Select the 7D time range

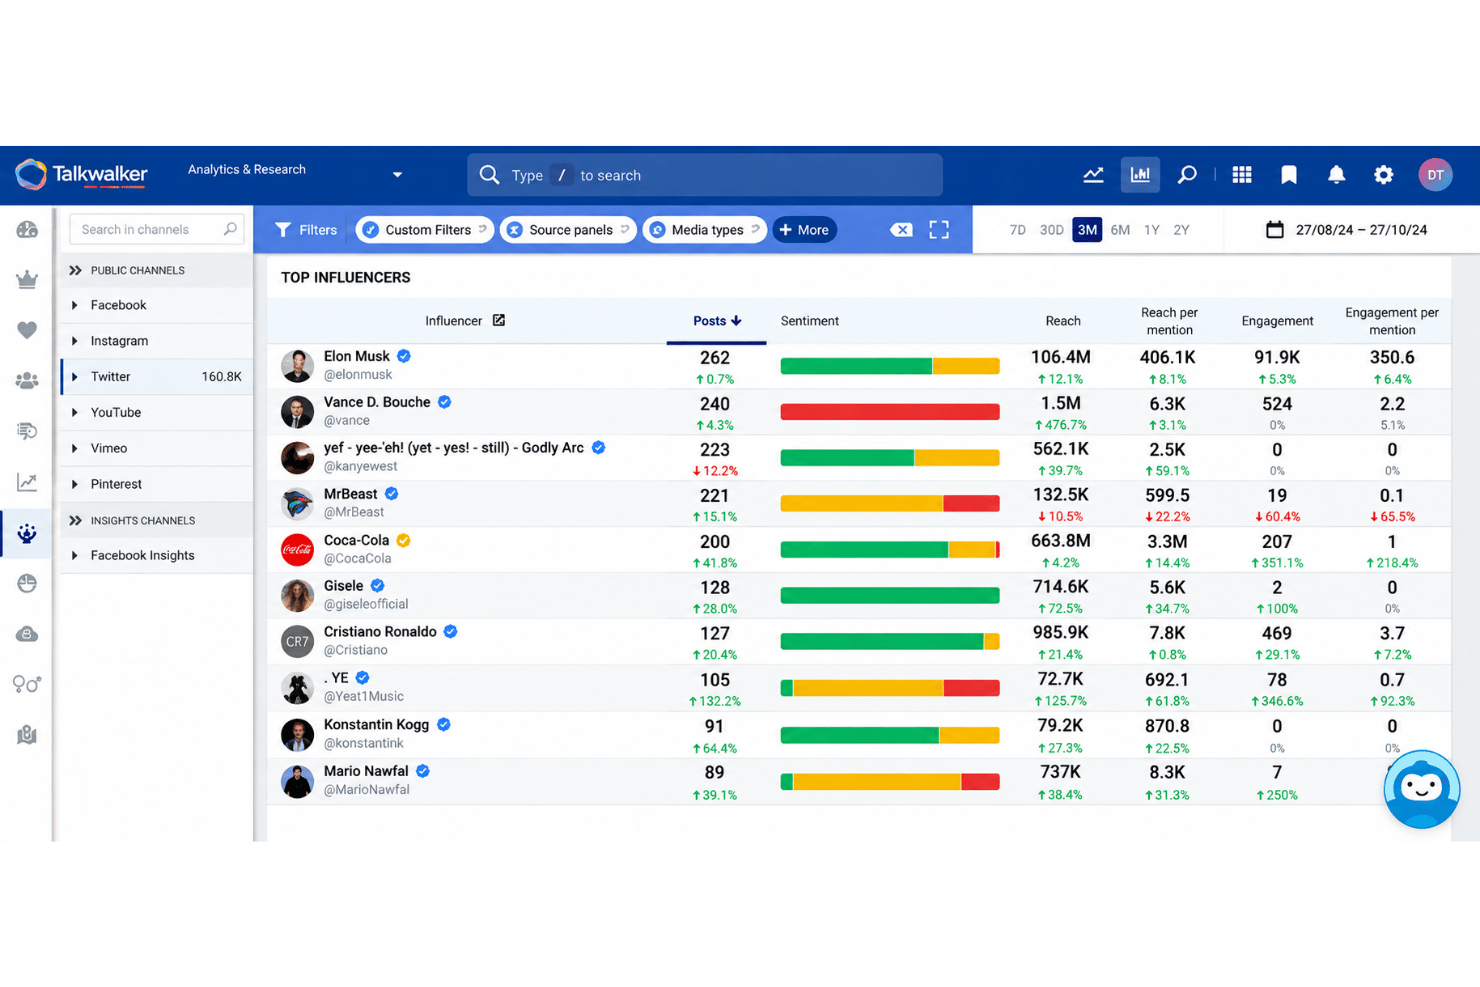click(1017, 230)
